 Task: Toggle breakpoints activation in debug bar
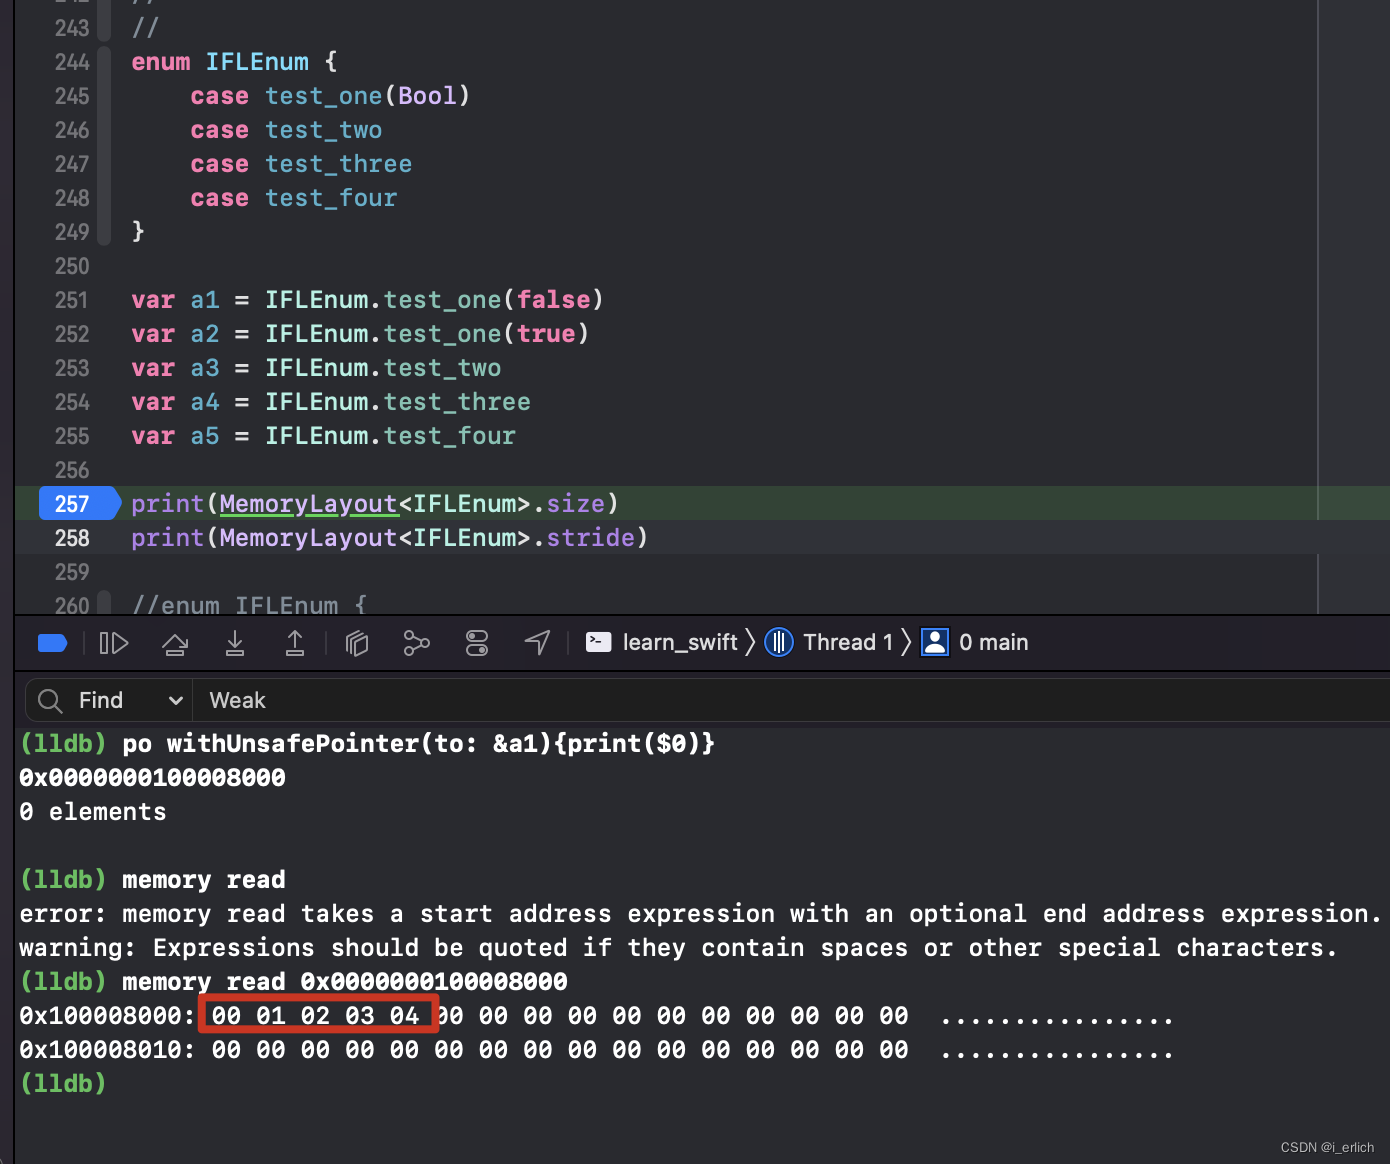pyautogui.click(x=52, y=643)
